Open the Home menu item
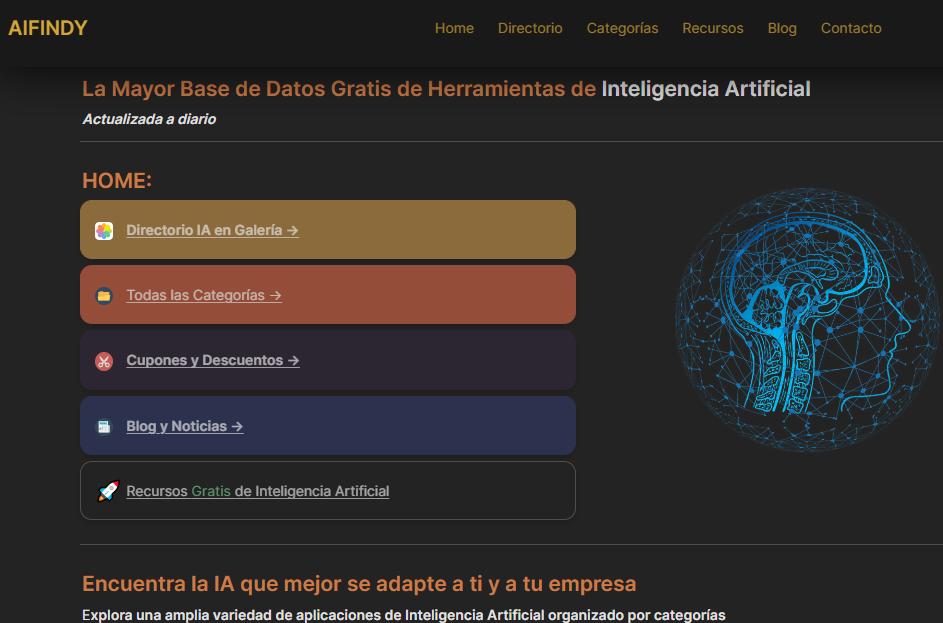The width and height of the screenshot is (943, 623). [454, 28]
